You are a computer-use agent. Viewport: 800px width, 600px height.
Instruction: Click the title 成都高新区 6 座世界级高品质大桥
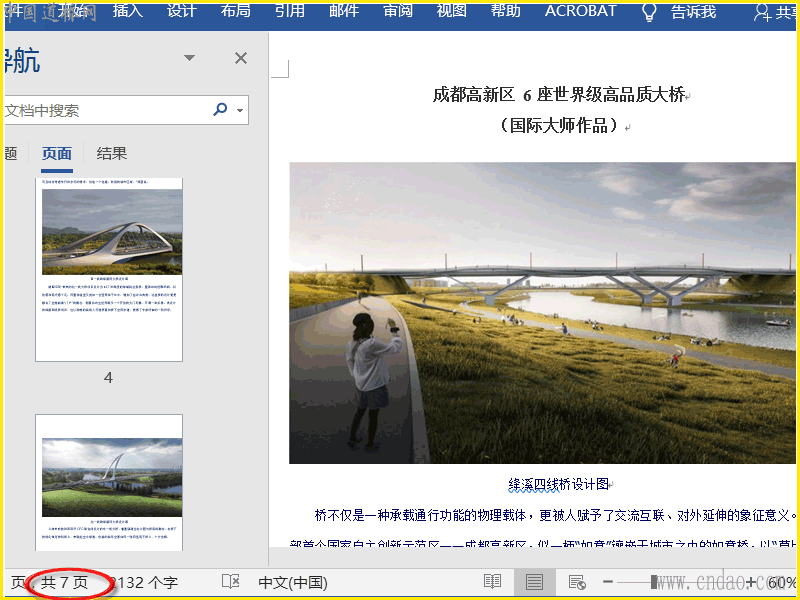click(x=559, y=94)
